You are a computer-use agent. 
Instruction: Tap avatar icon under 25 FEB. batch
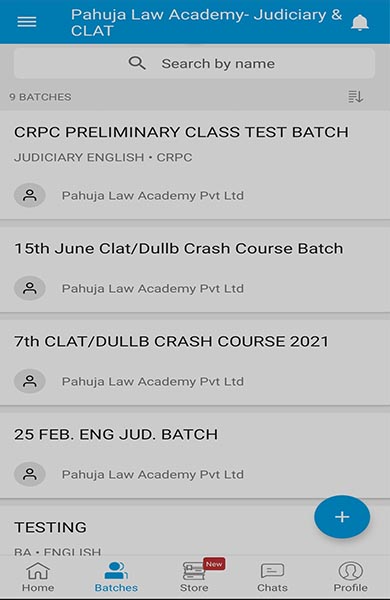click(x=30, y=474)
